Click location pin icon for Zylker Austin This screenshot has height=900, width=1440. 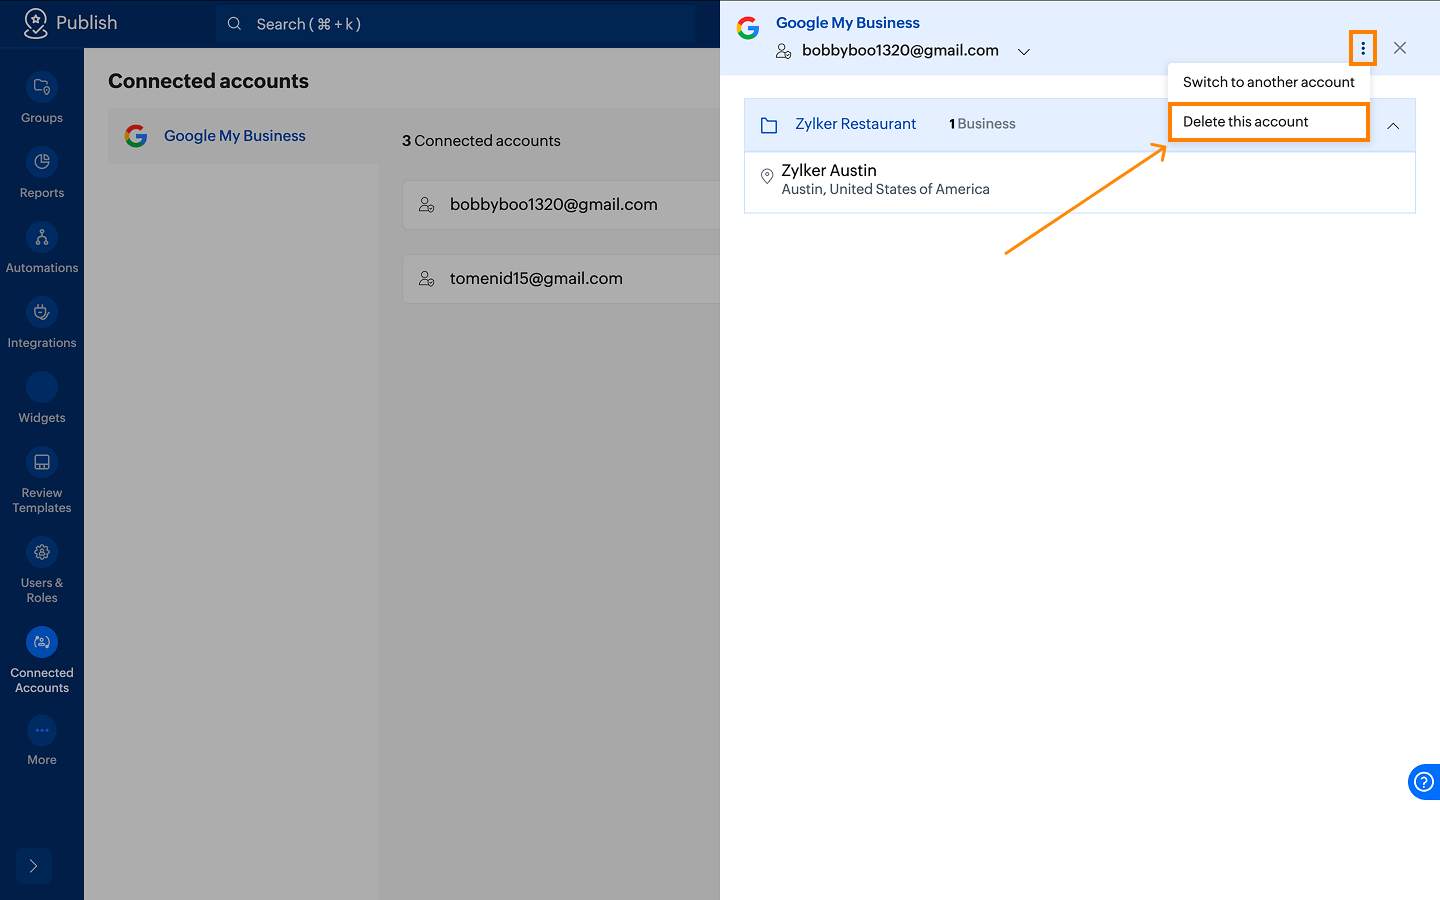click(767, 177)
